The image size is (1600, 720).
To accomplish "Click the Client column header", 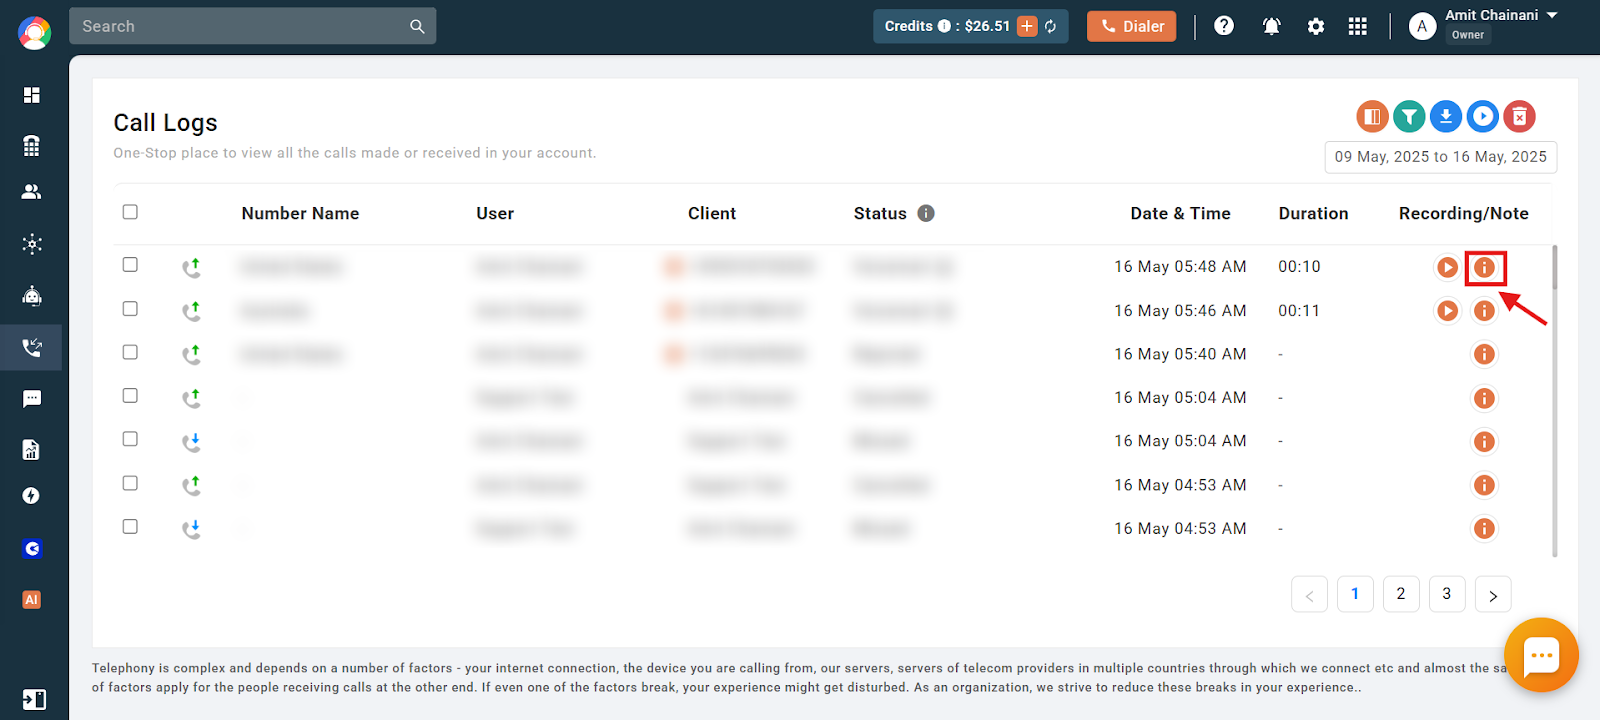I will (712, 213).
